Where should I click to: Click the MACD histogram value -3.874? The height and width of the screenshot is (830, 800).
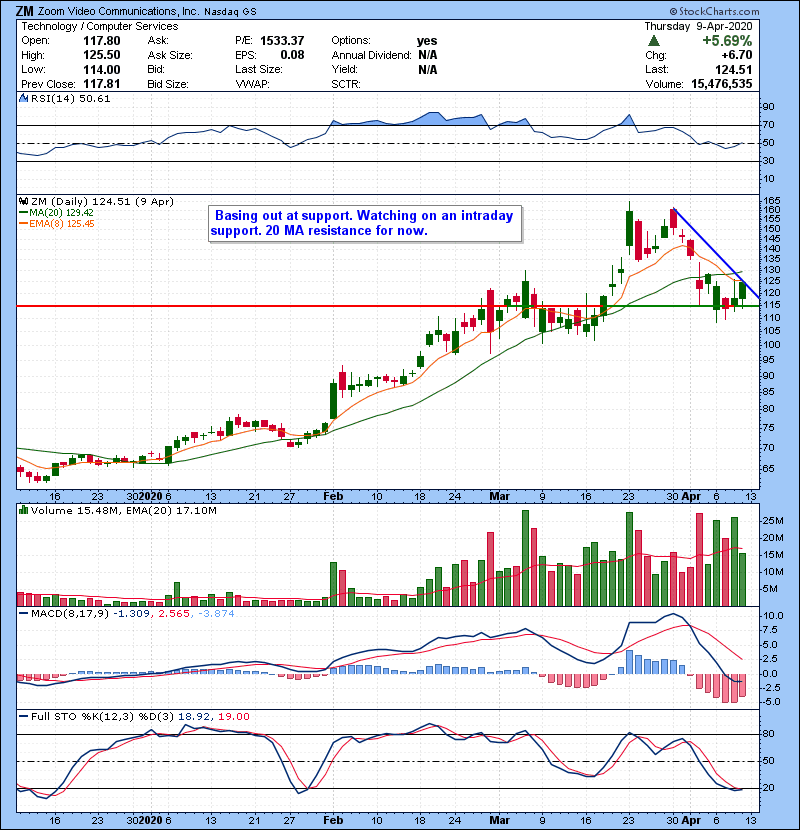click(x=216, y=614)
